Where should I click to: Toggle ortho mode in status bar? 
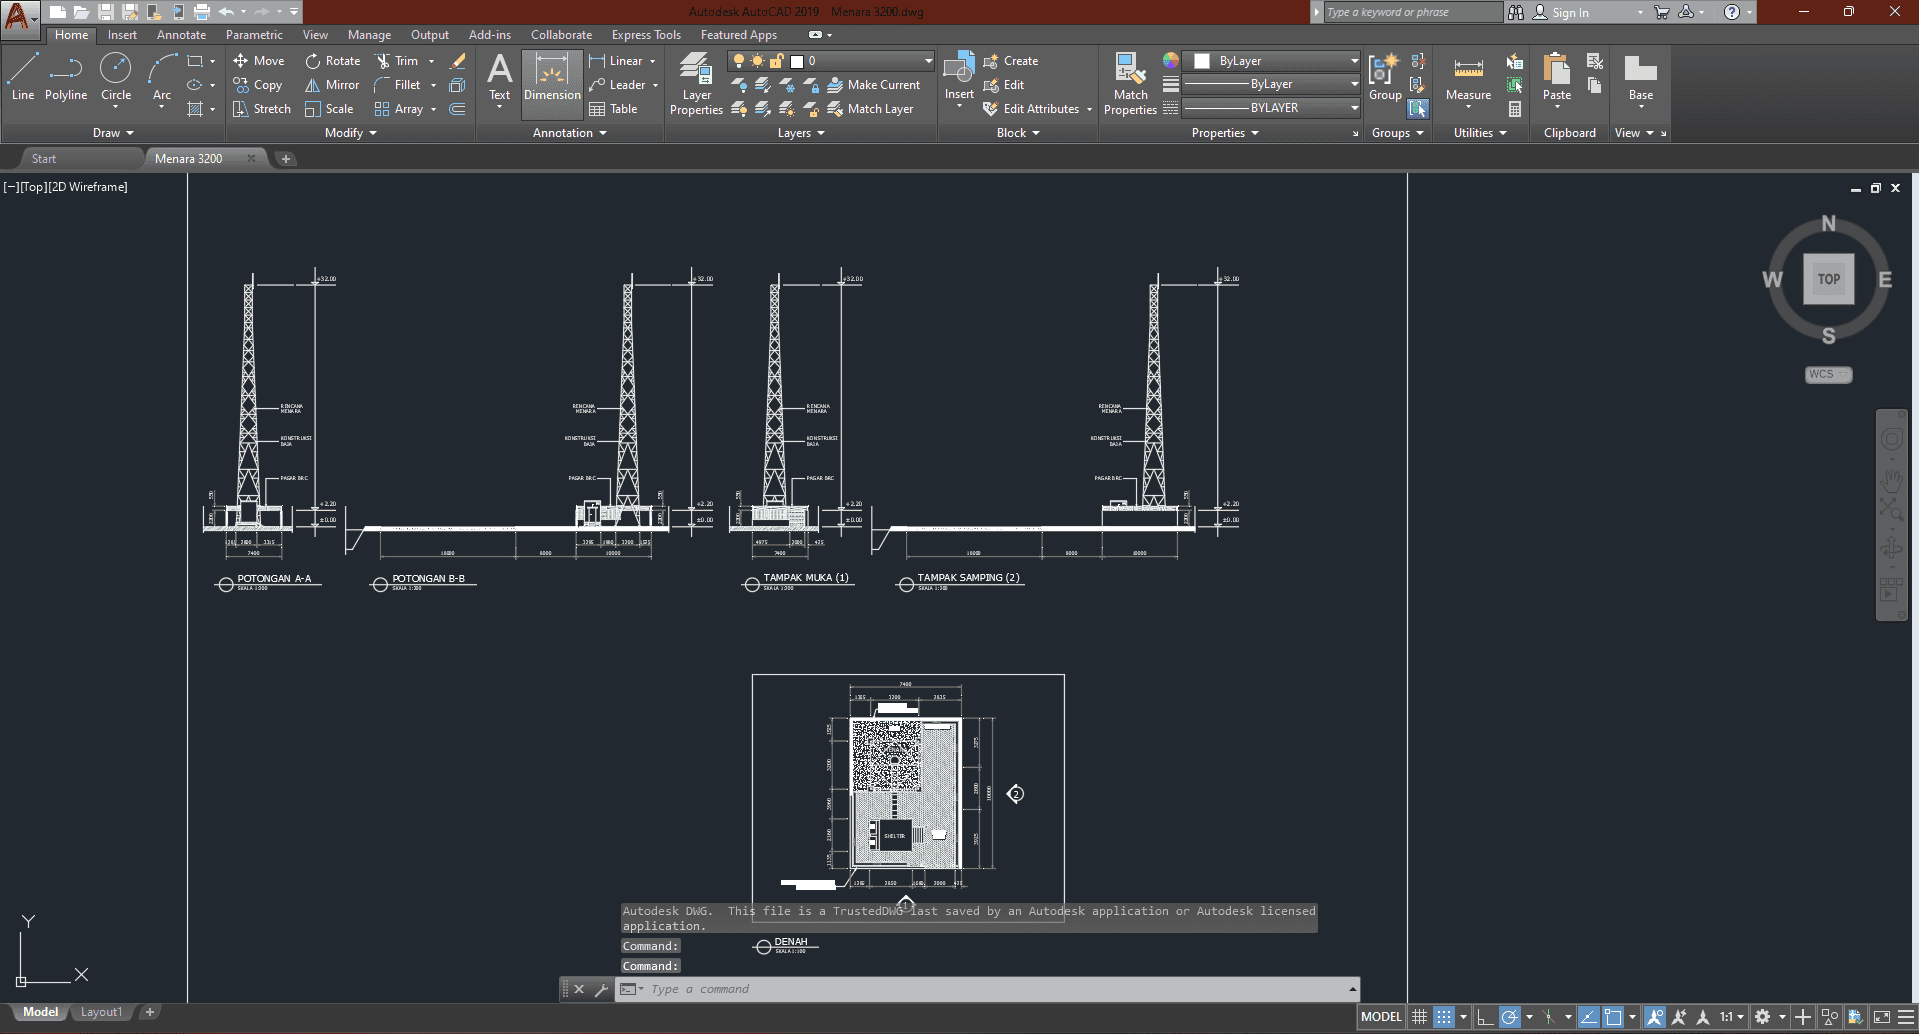tap(1485, 1017)
